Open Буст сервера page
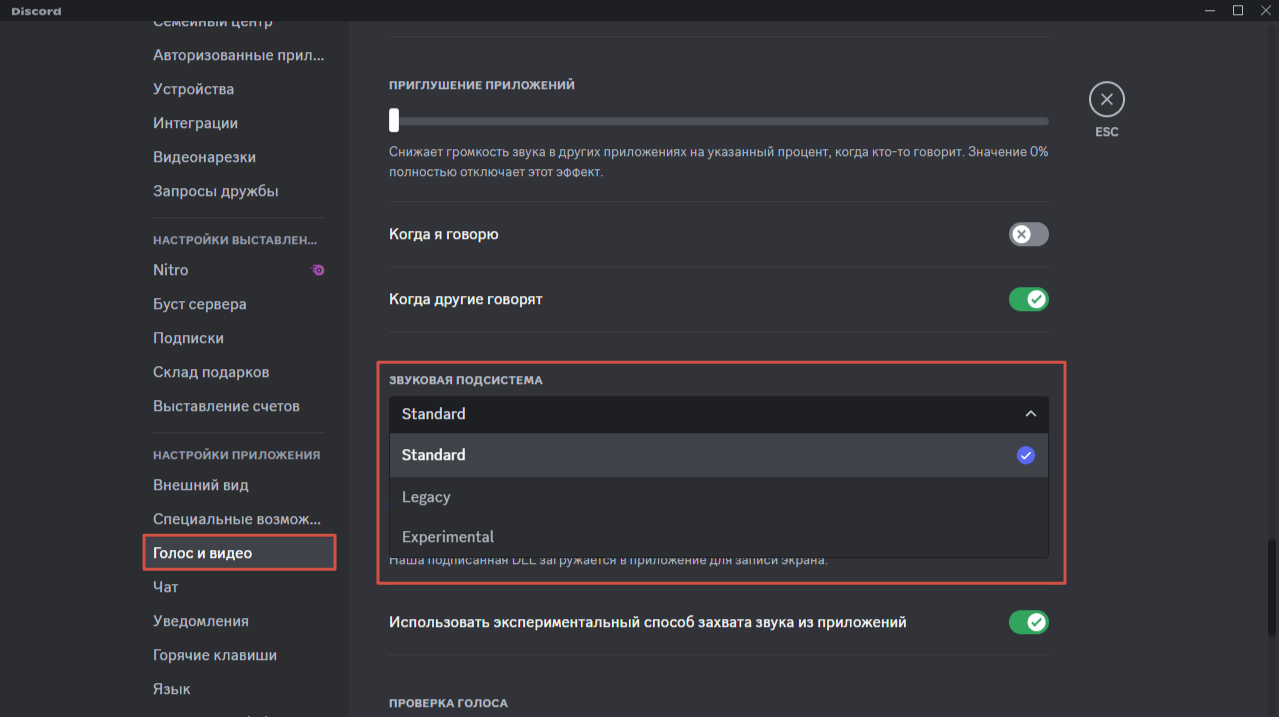Viewport: 1279px width, 717px height. click(x=199, y=304)
